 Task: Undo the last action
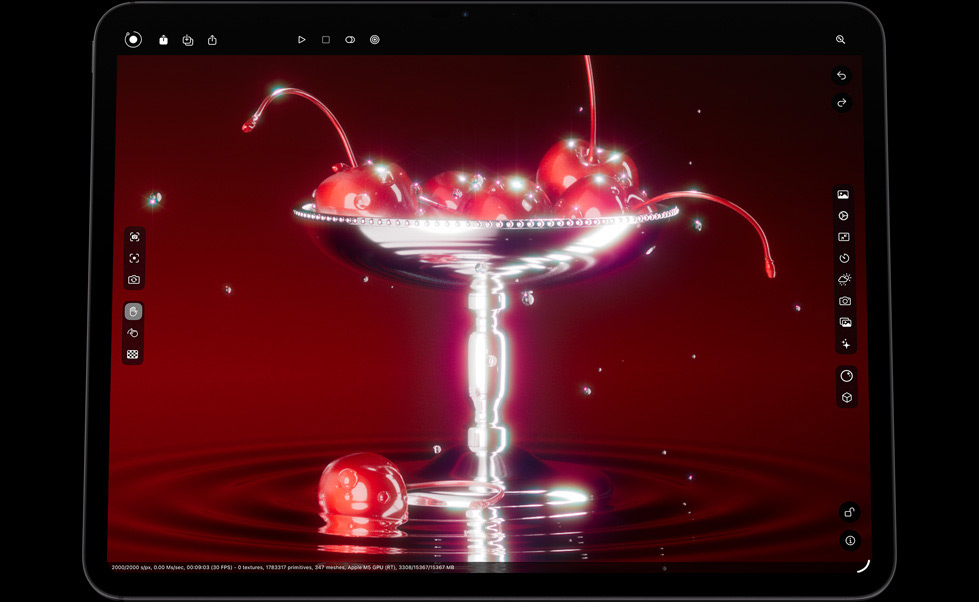[x=842, y=76]
